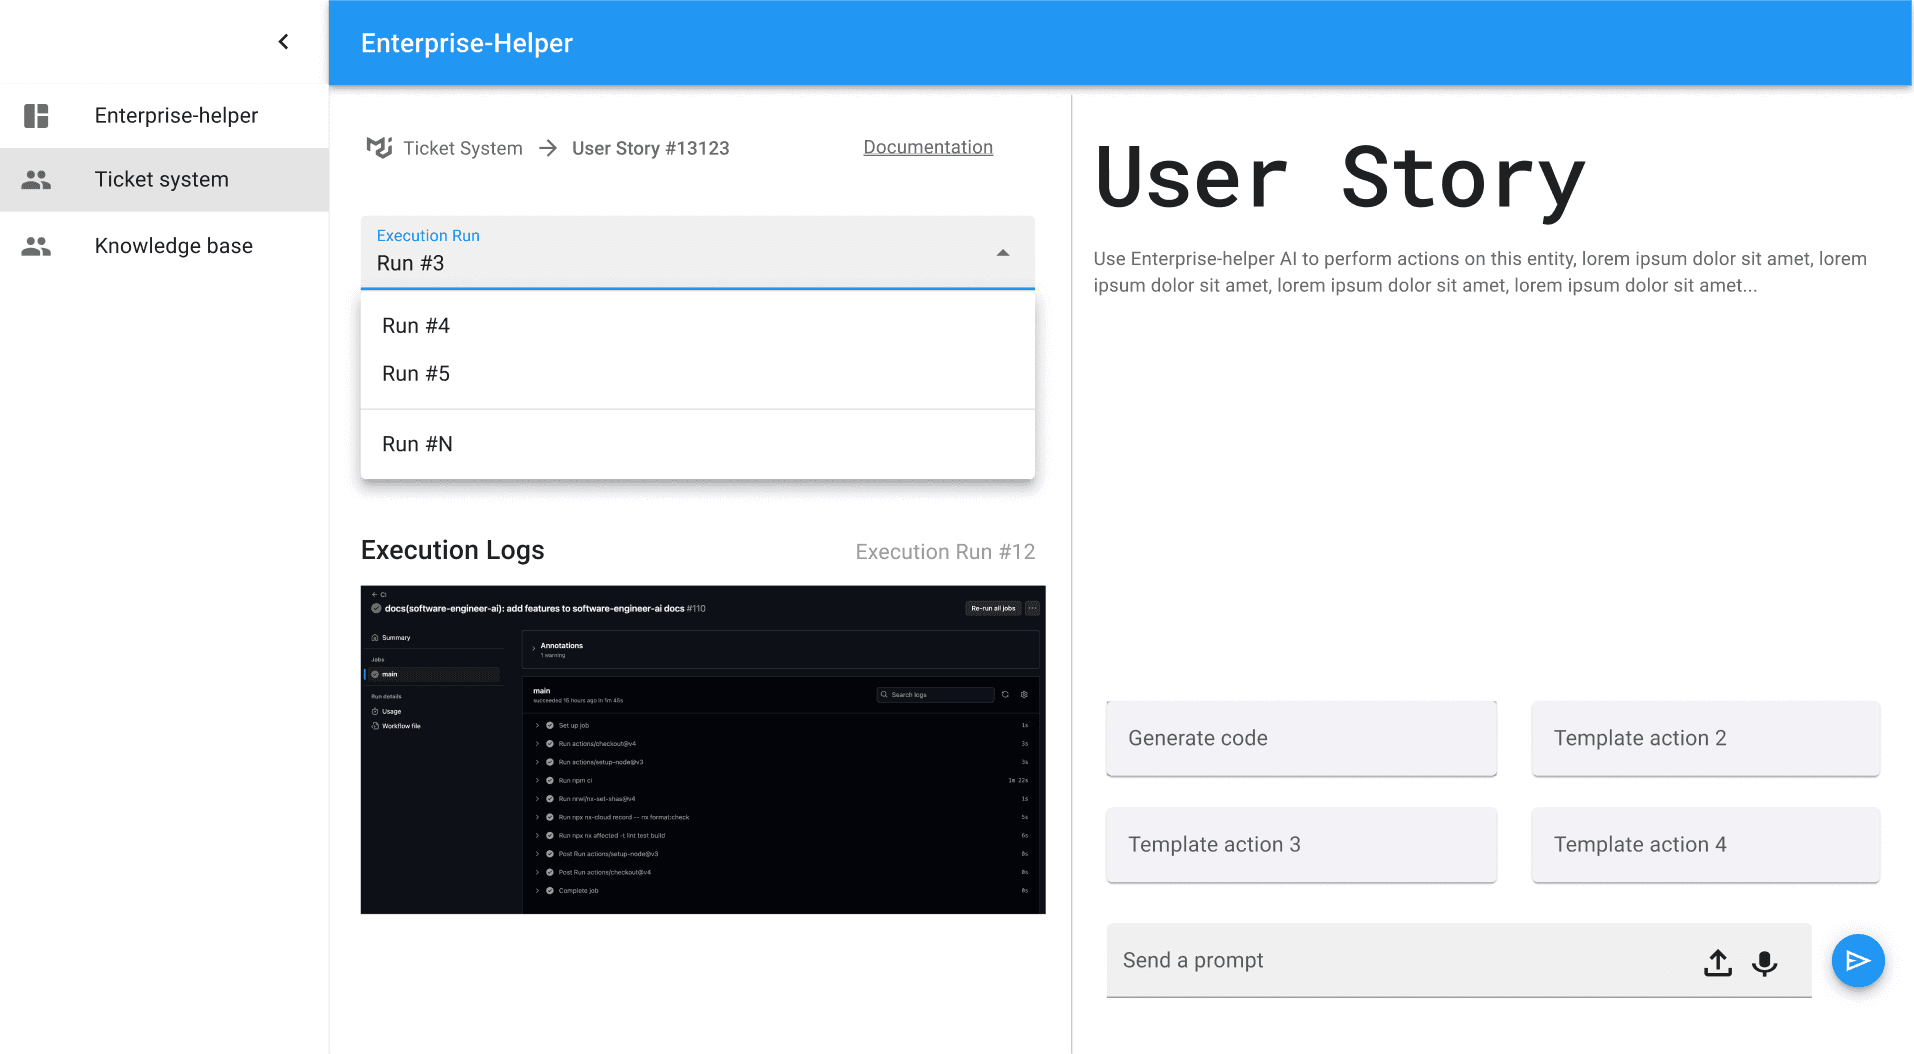Image resolution: width=1914 pixels, height=1054 pixels.
Task: Click the Generate code button
Action: [x=1300, y=739]
